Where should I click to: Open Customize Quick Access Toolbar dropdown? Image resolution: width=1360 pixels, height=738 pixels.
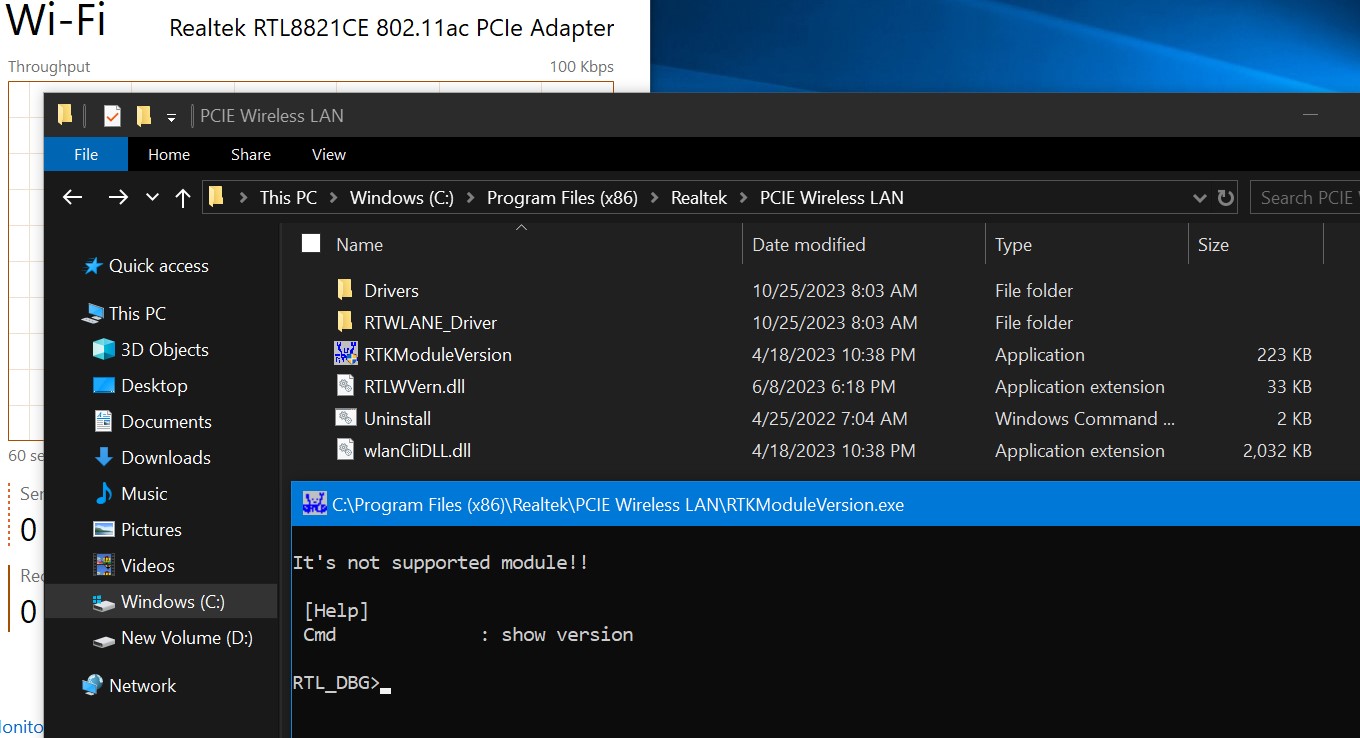tap(171, 117)
